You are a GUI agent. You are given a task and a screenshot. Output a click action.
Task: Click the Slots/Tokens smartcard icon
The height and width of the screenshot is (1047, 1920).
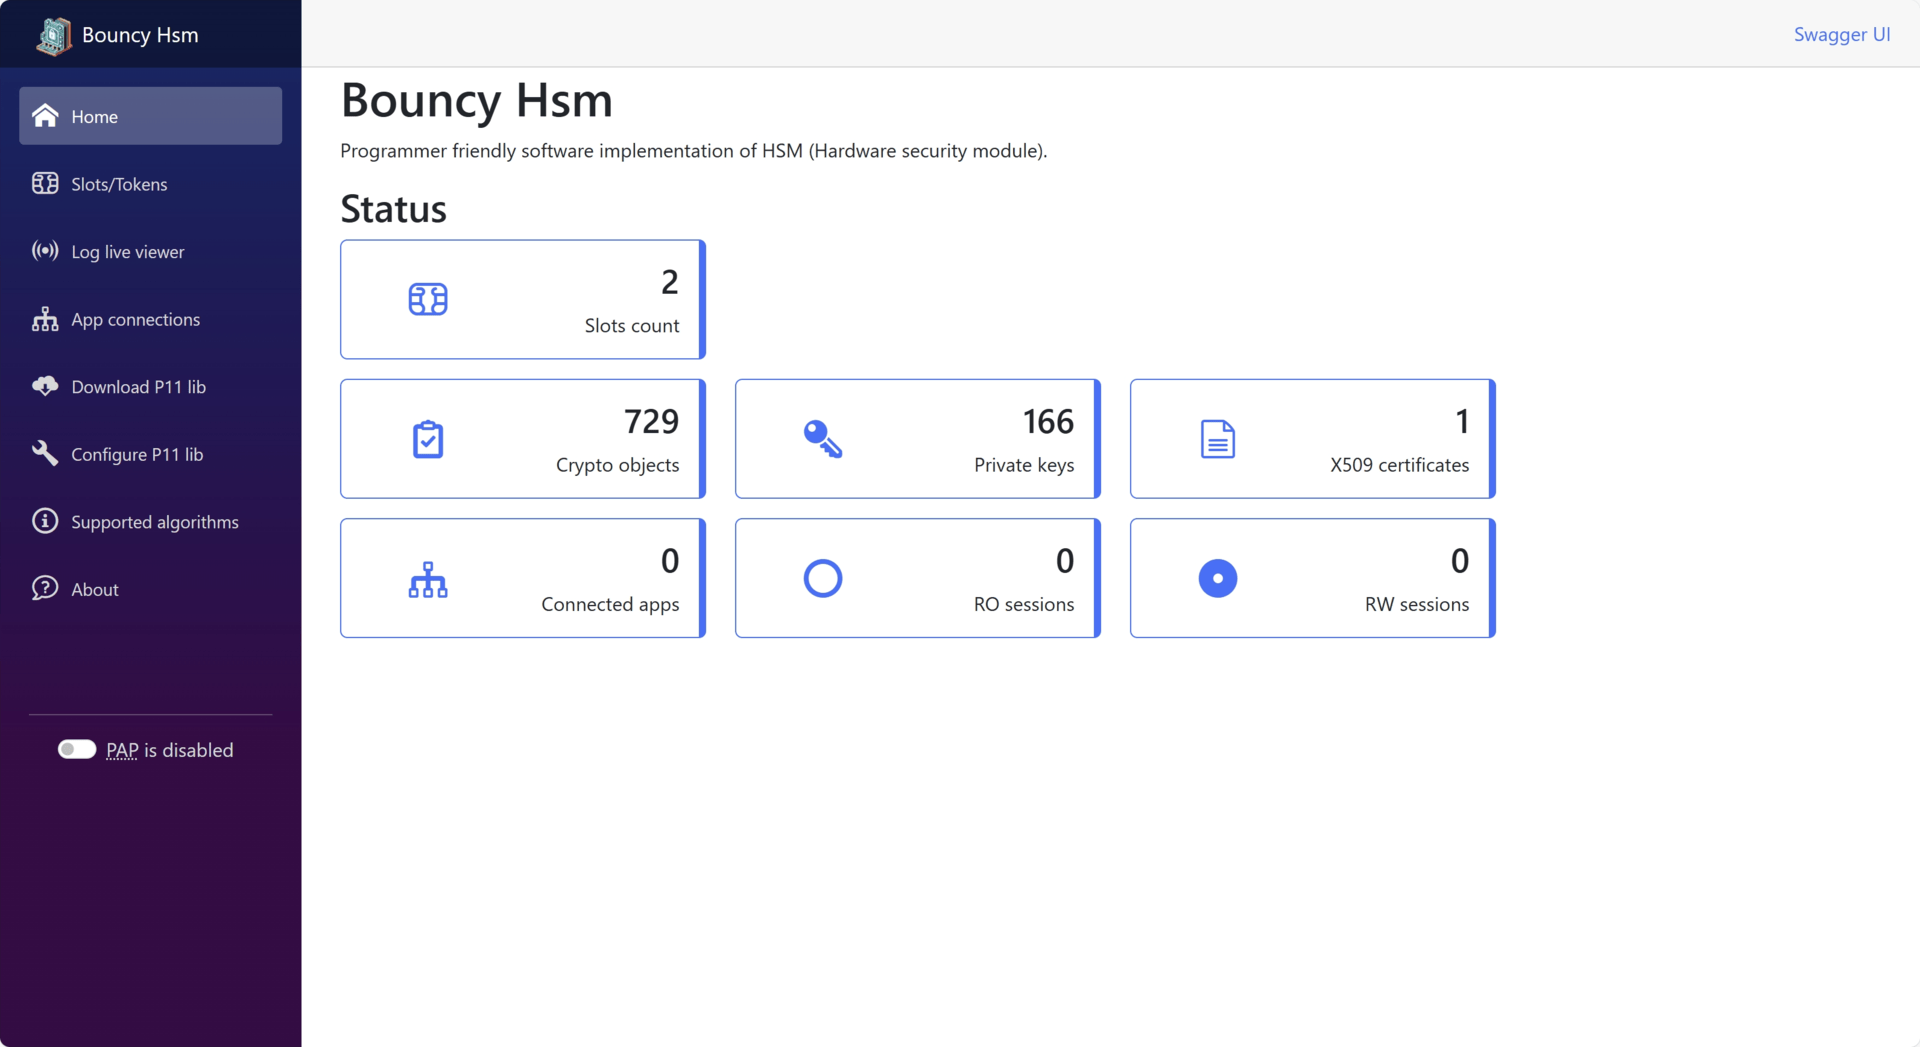[x=45, y=183]
